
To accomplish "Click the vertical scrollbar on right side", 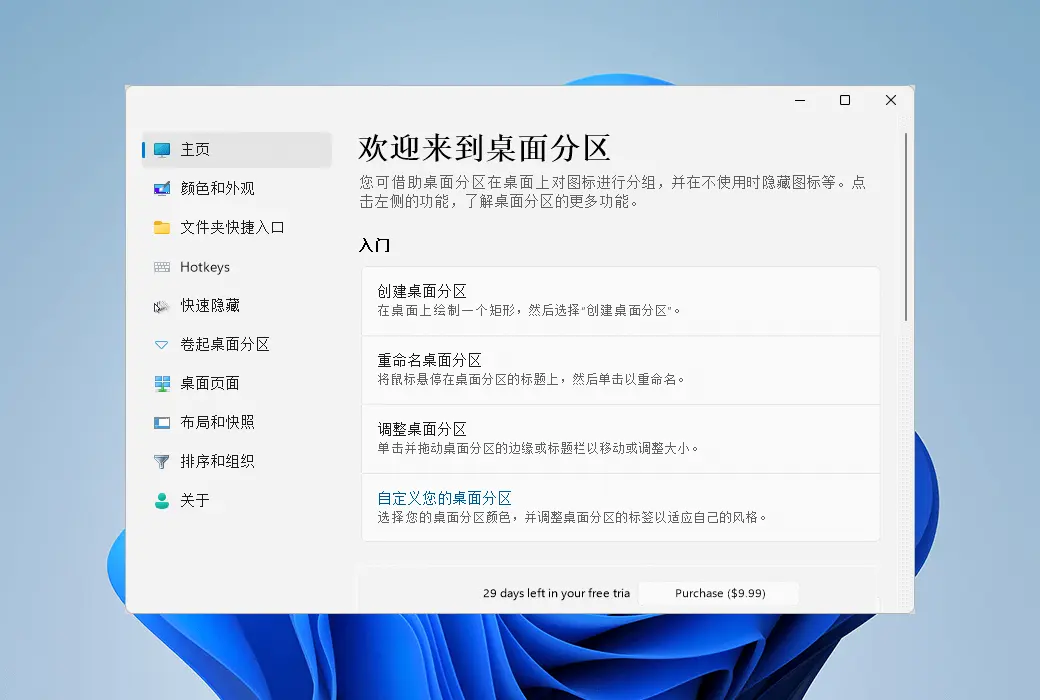I will [905, 227].
